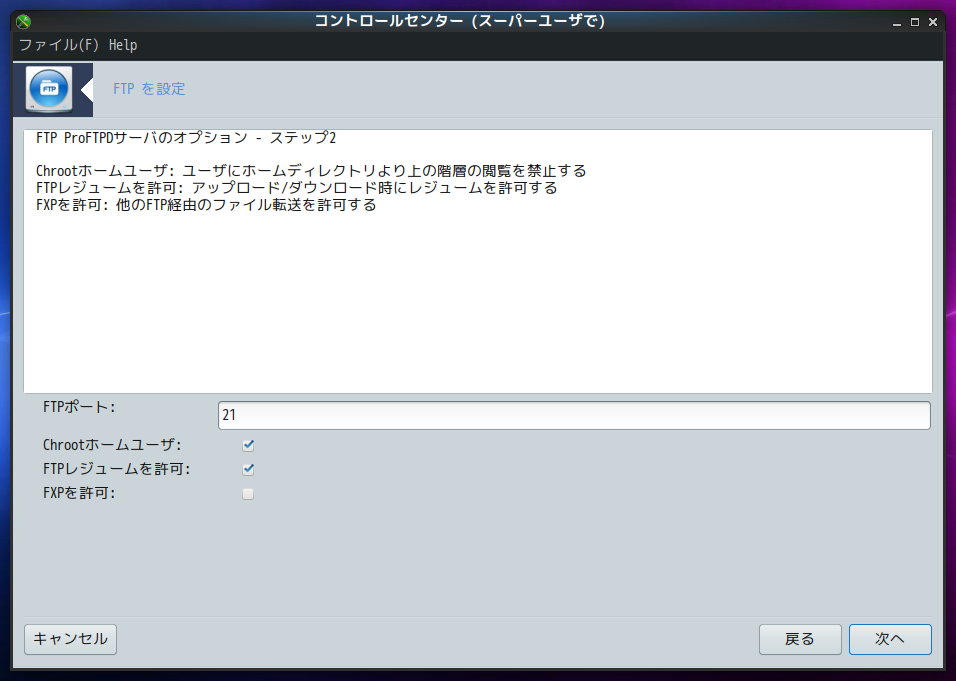Click the FXPを許可 description line in the text area
Screen dimensions: 956x681
[x=206, y=205]
